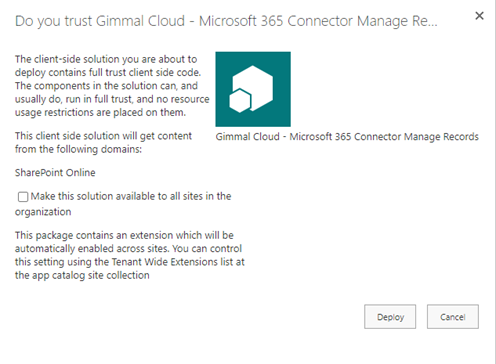
Task: Close the trust dialog with the X
Action: (479, 16)
